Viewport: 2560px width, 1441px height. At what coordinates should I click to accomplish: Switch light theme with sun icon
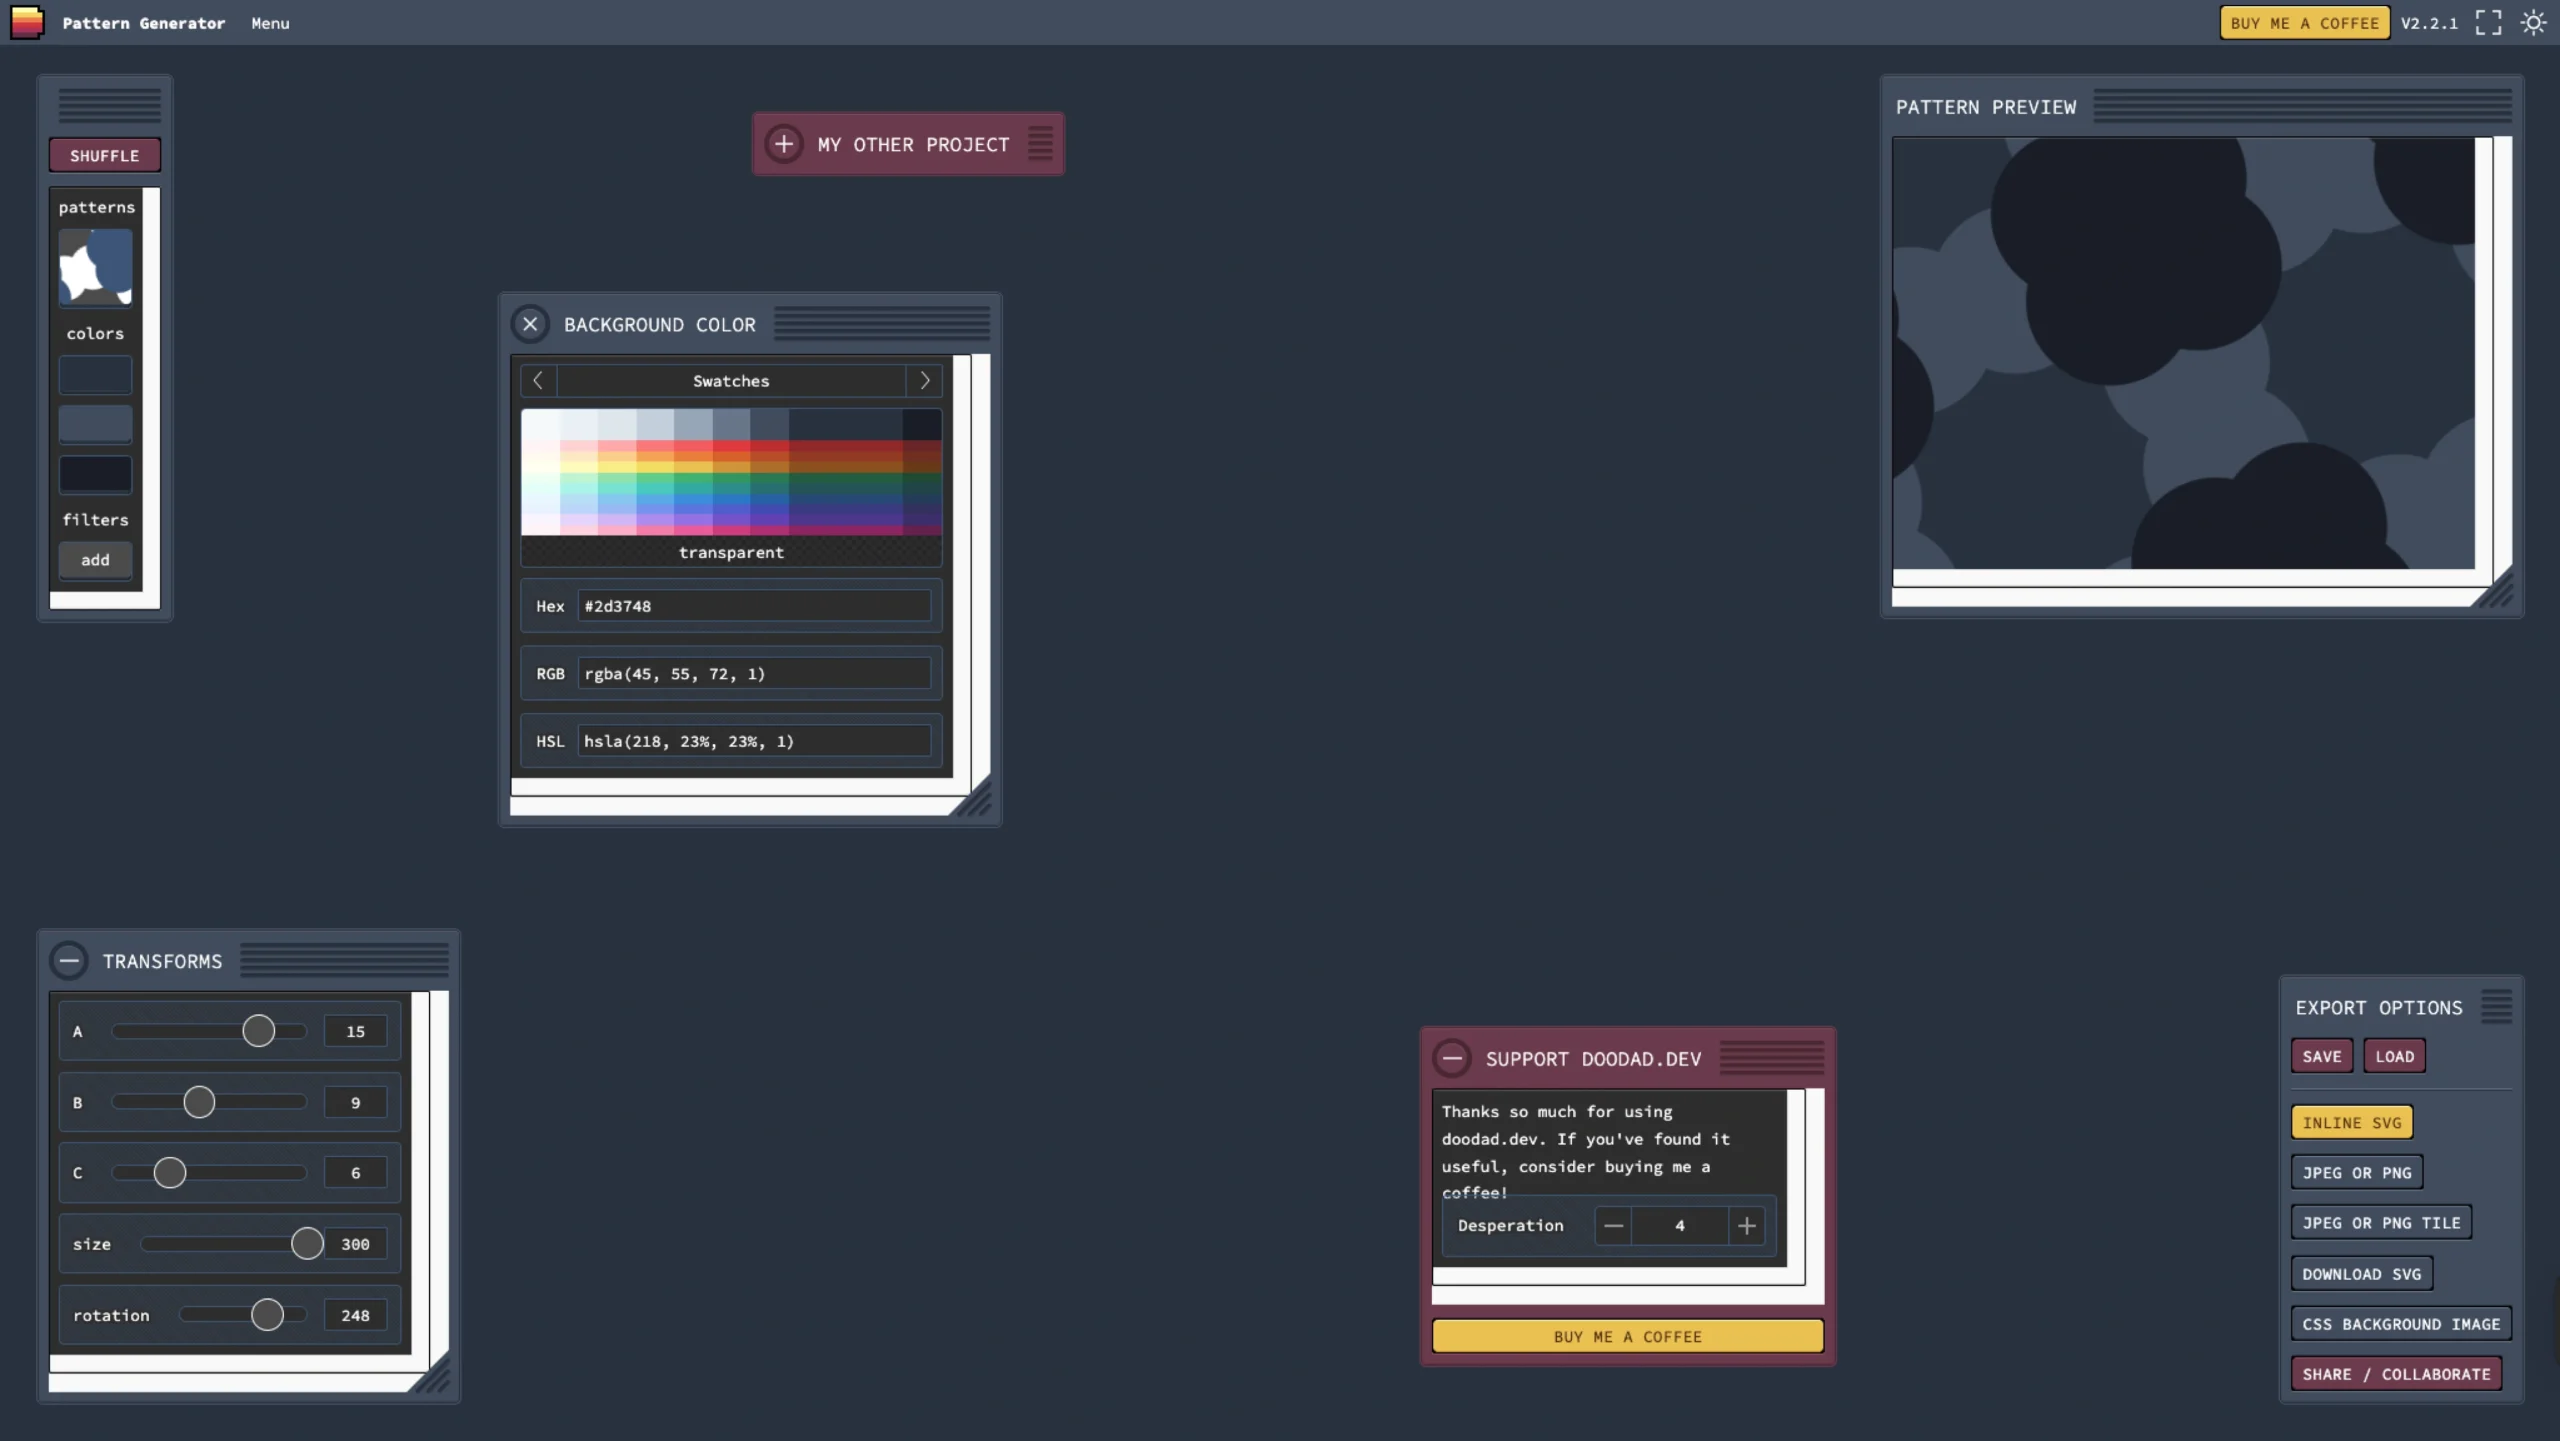click(x=2533, y=23)
